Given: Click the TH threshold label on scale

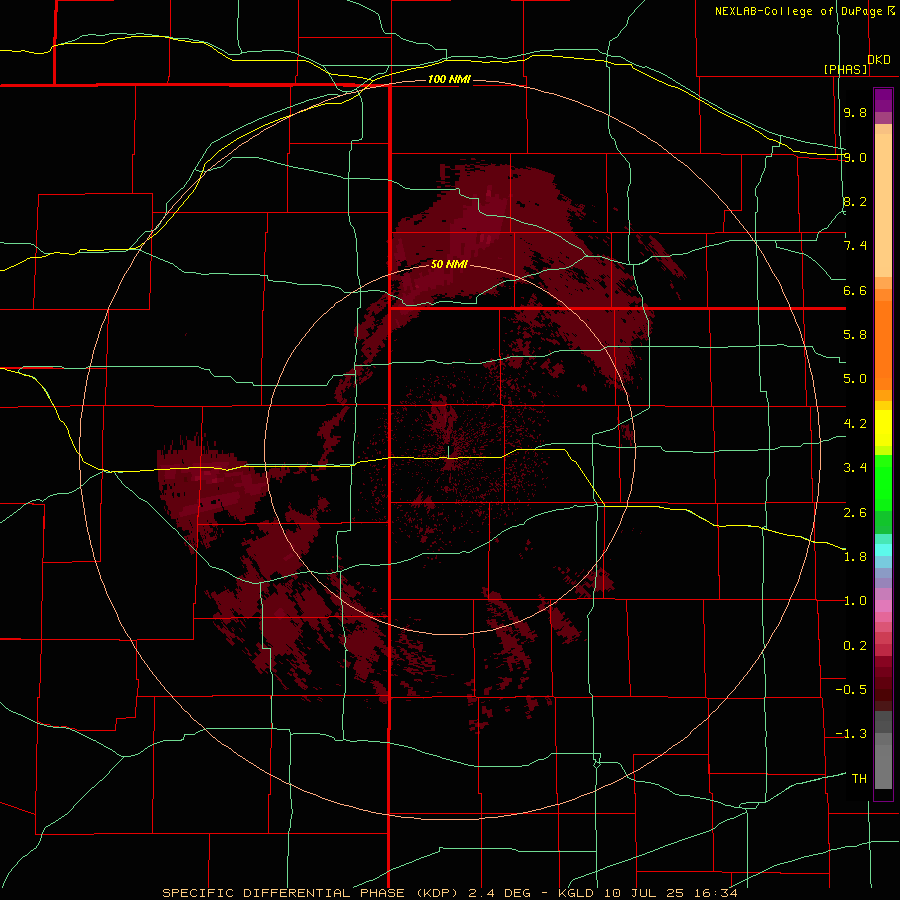Looking at the screenshot, I should [x=859, y=779].
